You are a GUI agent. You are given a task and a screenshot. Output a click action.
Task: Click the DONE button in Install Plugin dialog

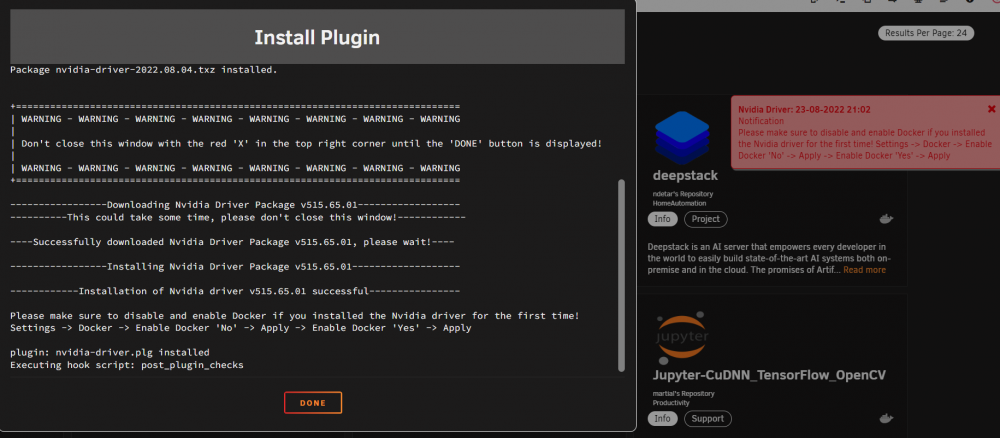tap(312, 403)
